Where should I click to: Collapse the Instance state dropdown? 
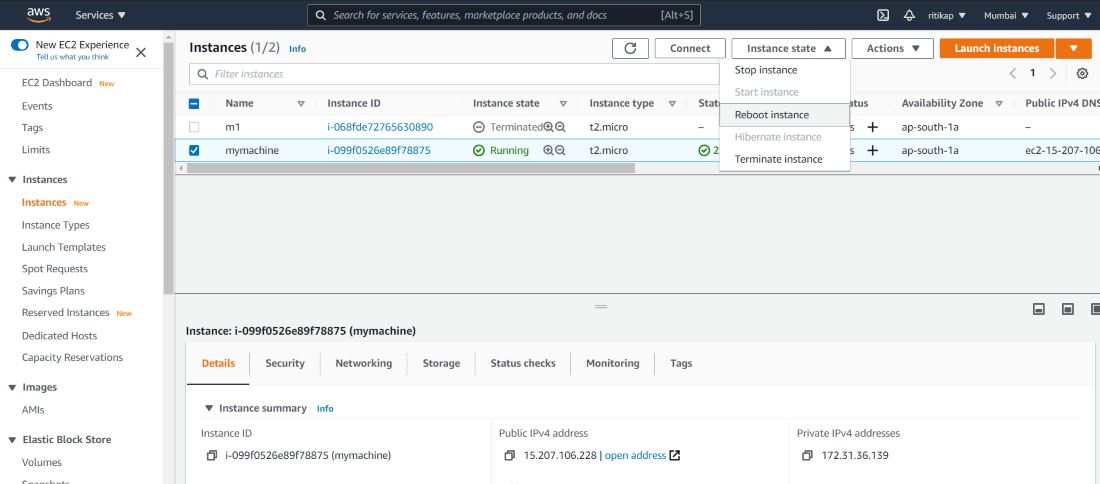coord(789,48)
